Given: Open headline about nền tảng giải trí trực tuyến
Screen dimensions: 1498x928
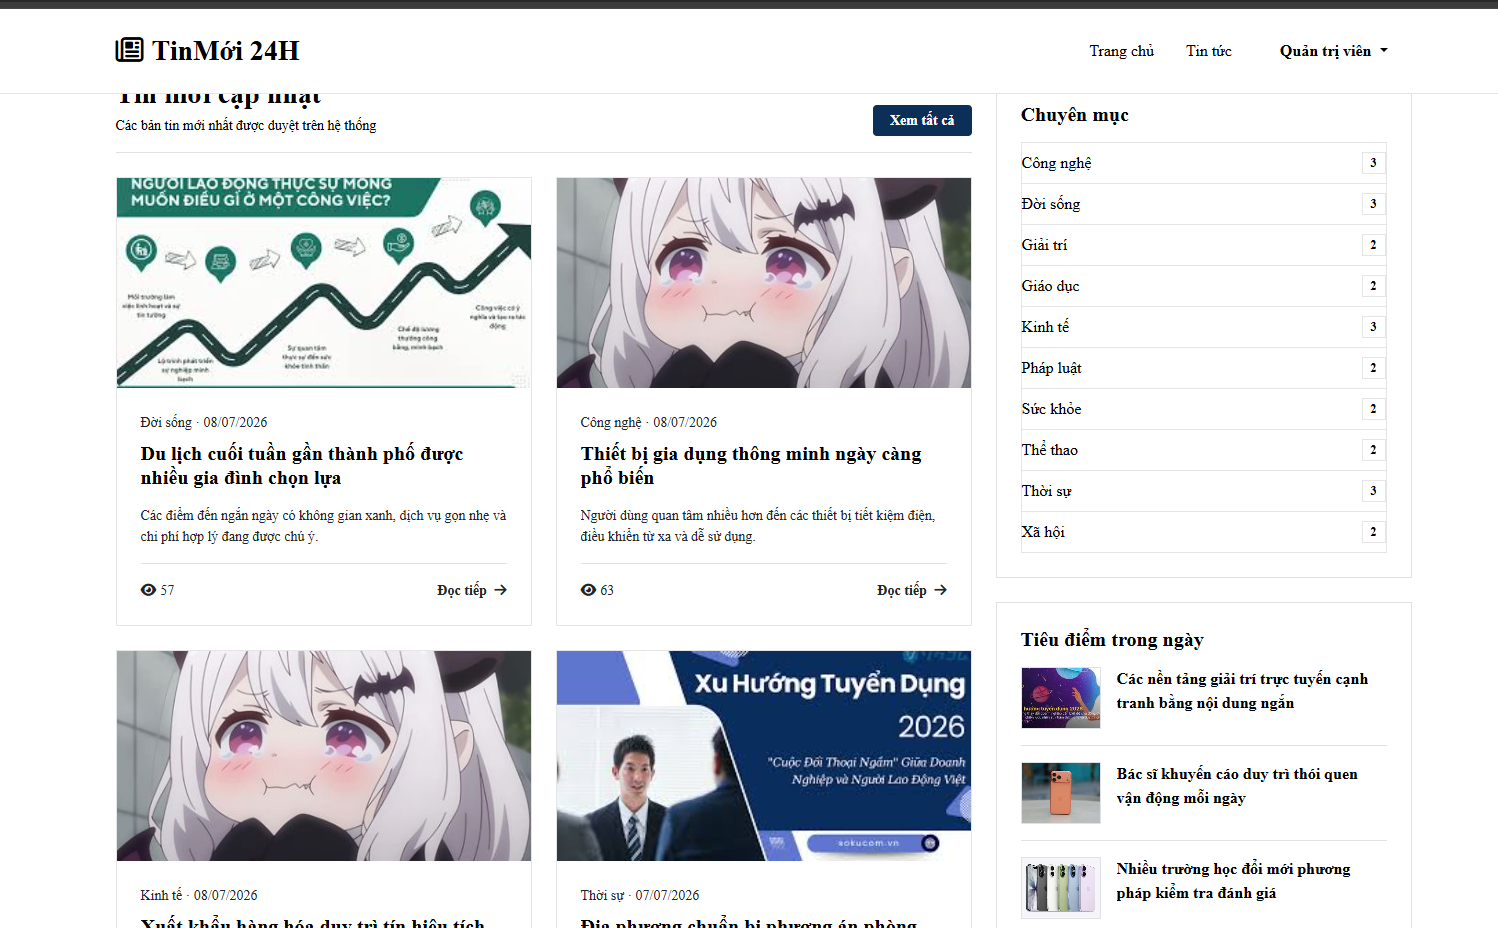Looking at the screenshot, I should [1242, 691].
